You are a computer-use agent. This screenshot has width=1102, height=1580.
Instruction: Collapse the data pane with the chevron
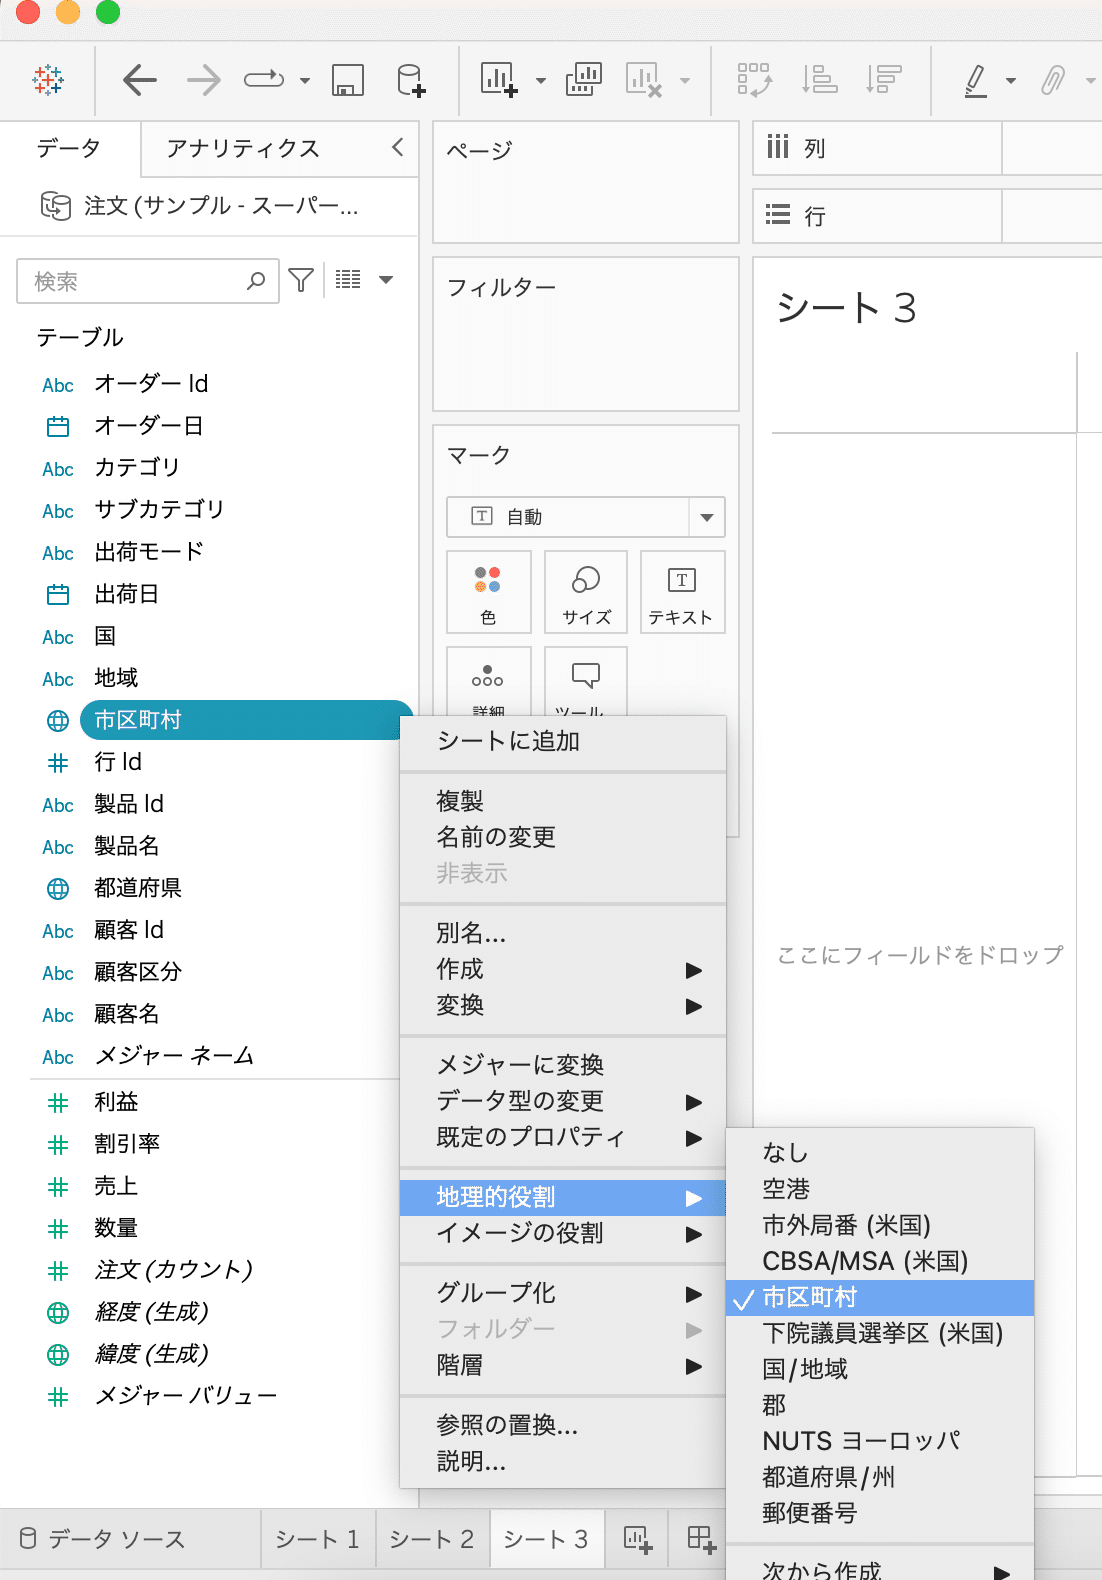click(x=398, y=147)
